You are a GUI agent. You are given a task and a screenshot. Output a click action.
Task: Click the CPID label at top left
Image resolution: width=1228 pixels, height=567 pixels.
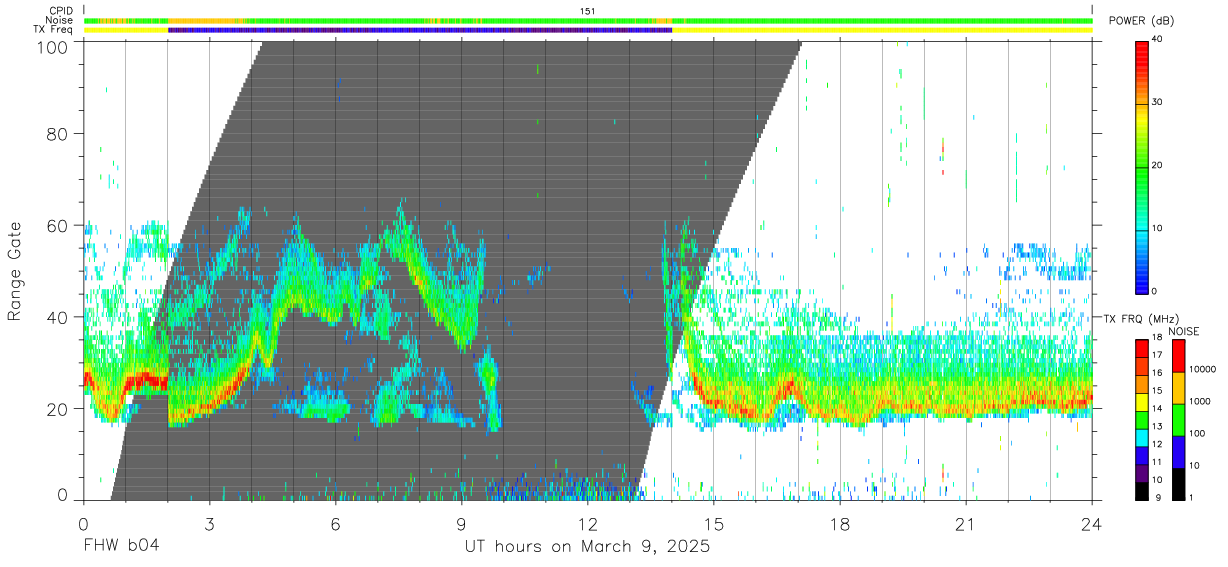click(61, 11)
